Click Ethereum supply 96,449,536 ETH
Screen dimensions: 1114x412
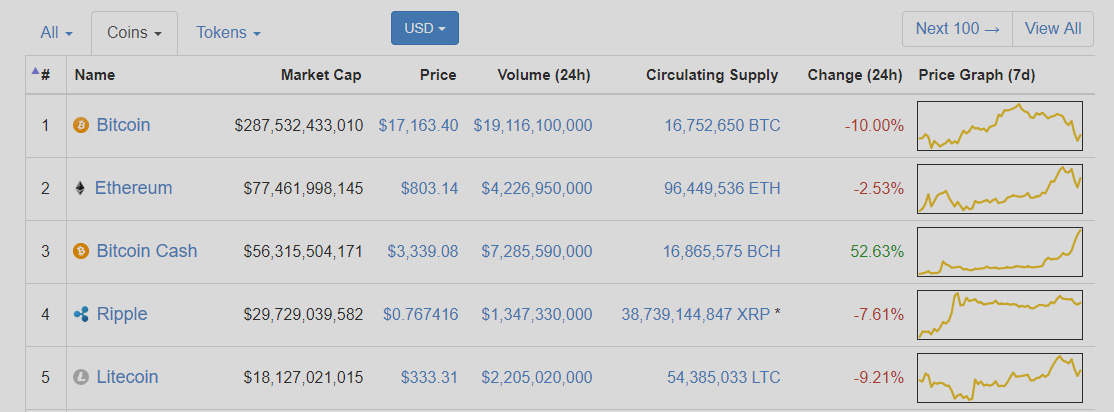[723, 188]
